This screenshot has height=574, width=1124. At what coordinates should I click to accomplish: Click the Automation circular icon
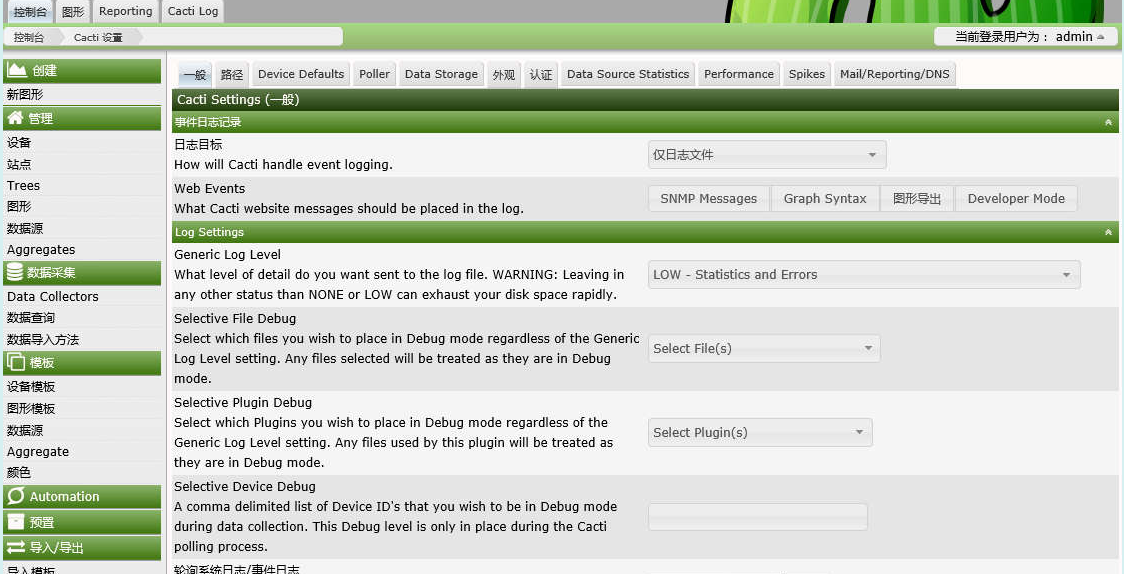[x=16, y=496]
